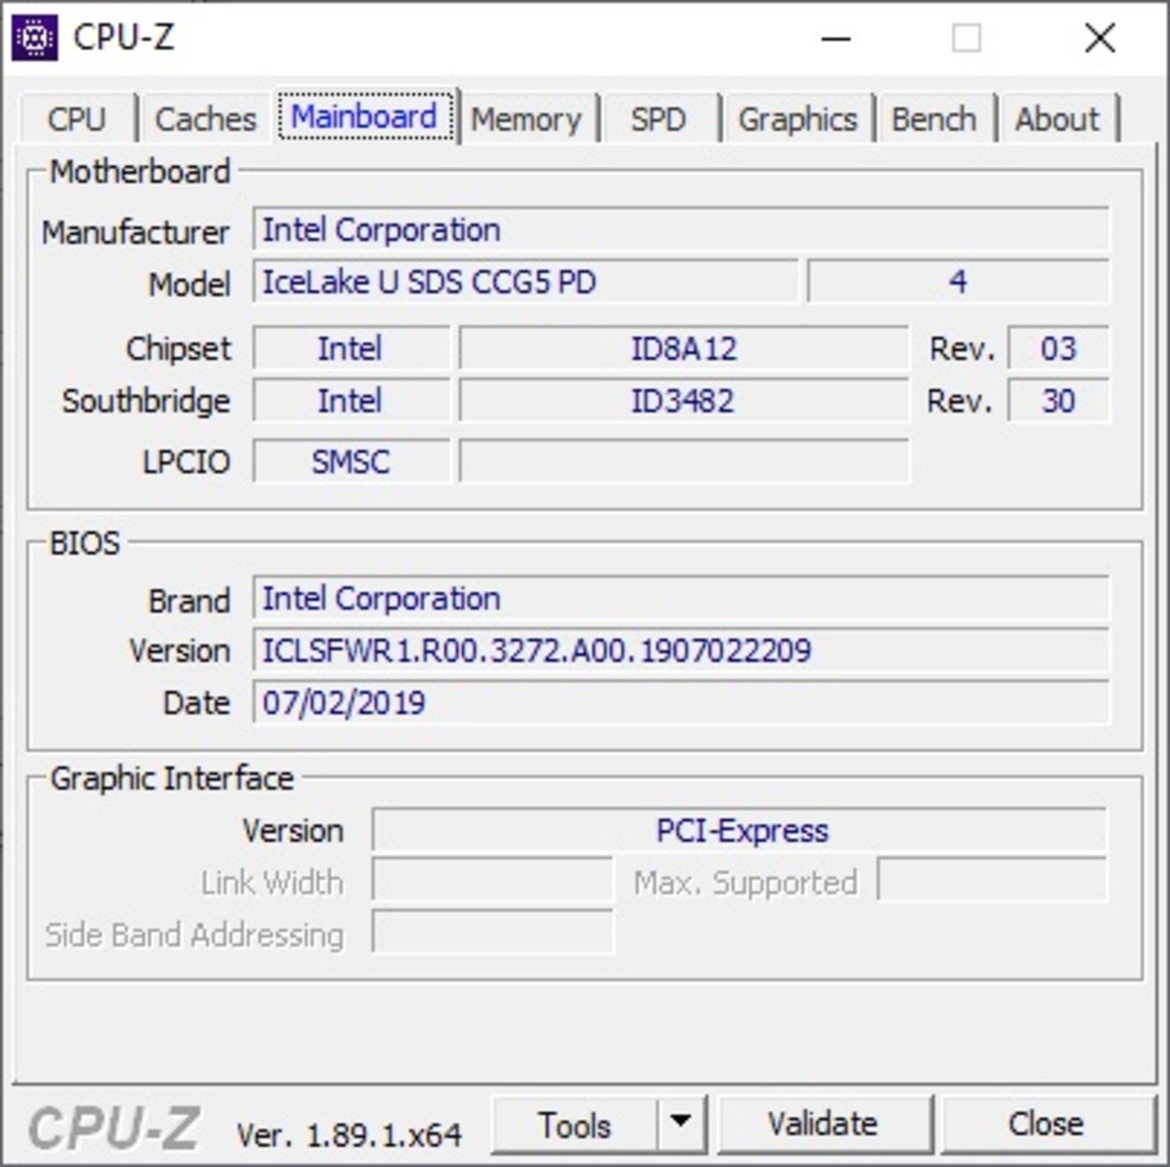This screenshot has width=1170, height=1167.
Task: Expand the Tools dropdown arrow
Action: [x=681, y=1123]
